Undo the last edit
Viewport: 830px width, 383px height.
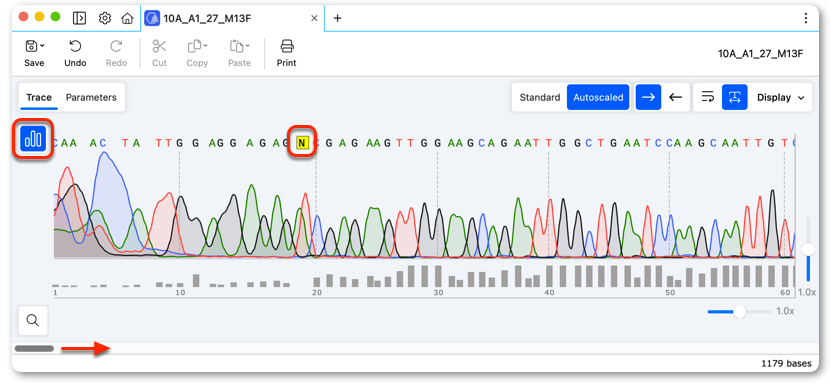(x=75, y=53)
